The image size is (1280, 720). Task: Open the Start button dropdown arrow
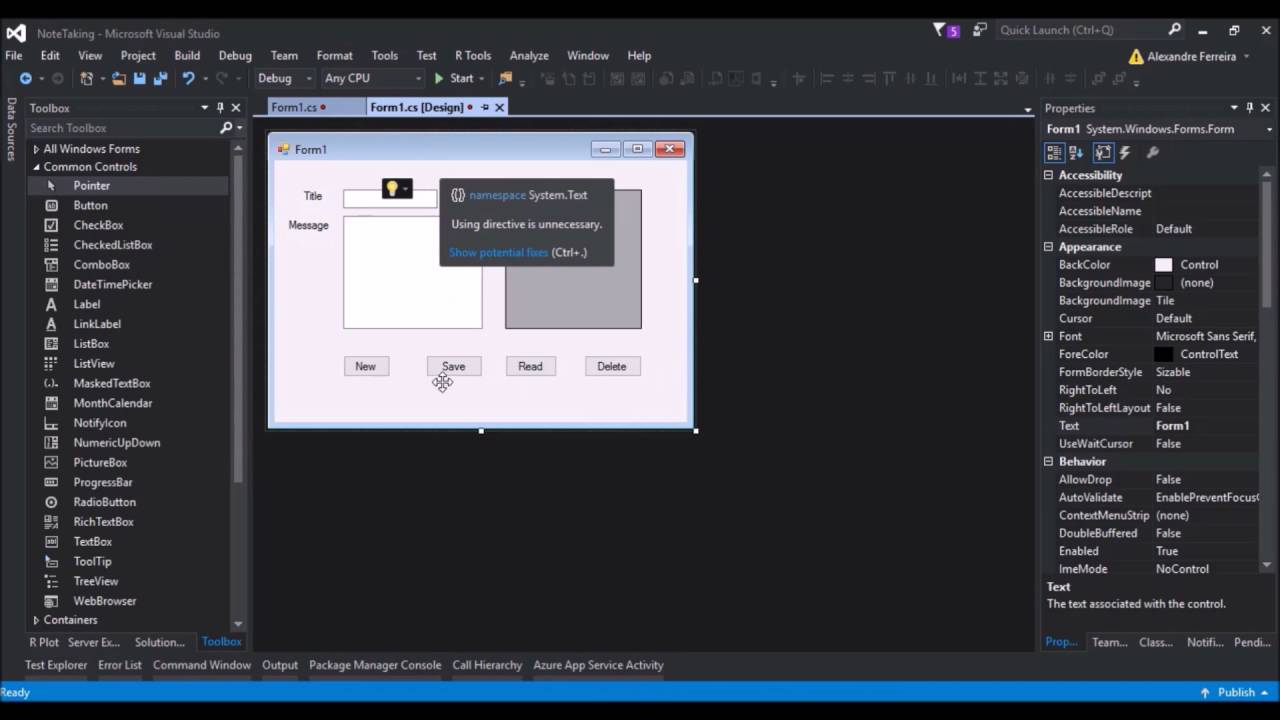(x=481, y=78)
